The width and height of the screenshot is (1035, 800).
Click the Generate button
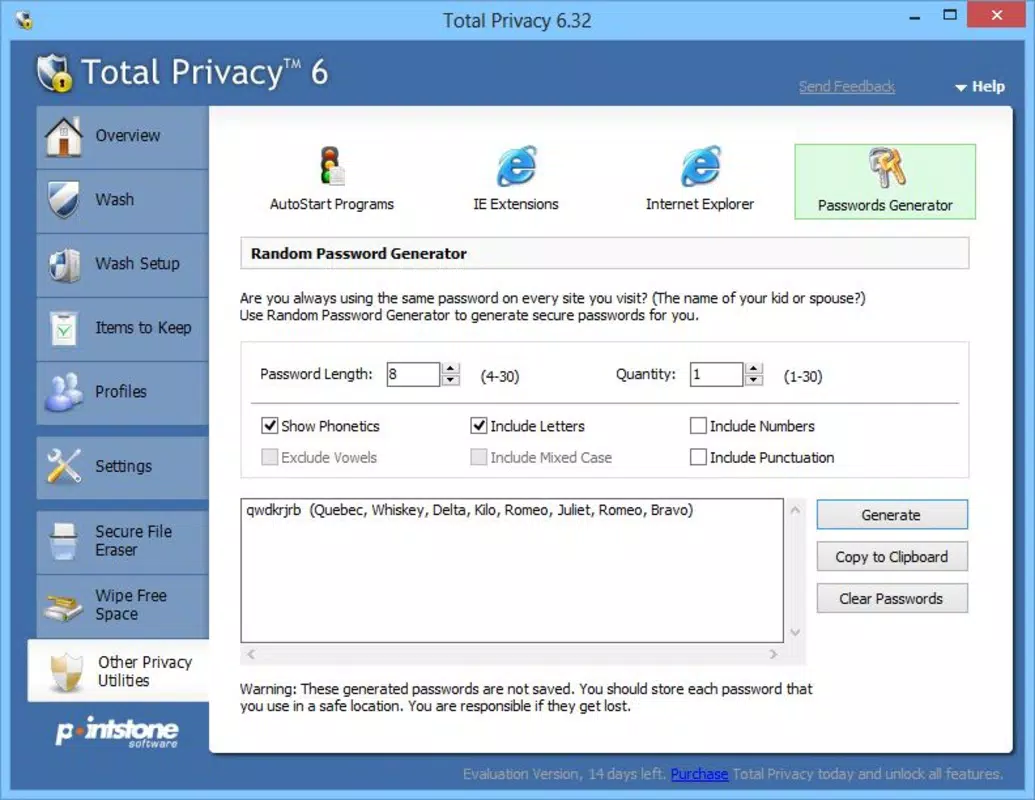892,515
